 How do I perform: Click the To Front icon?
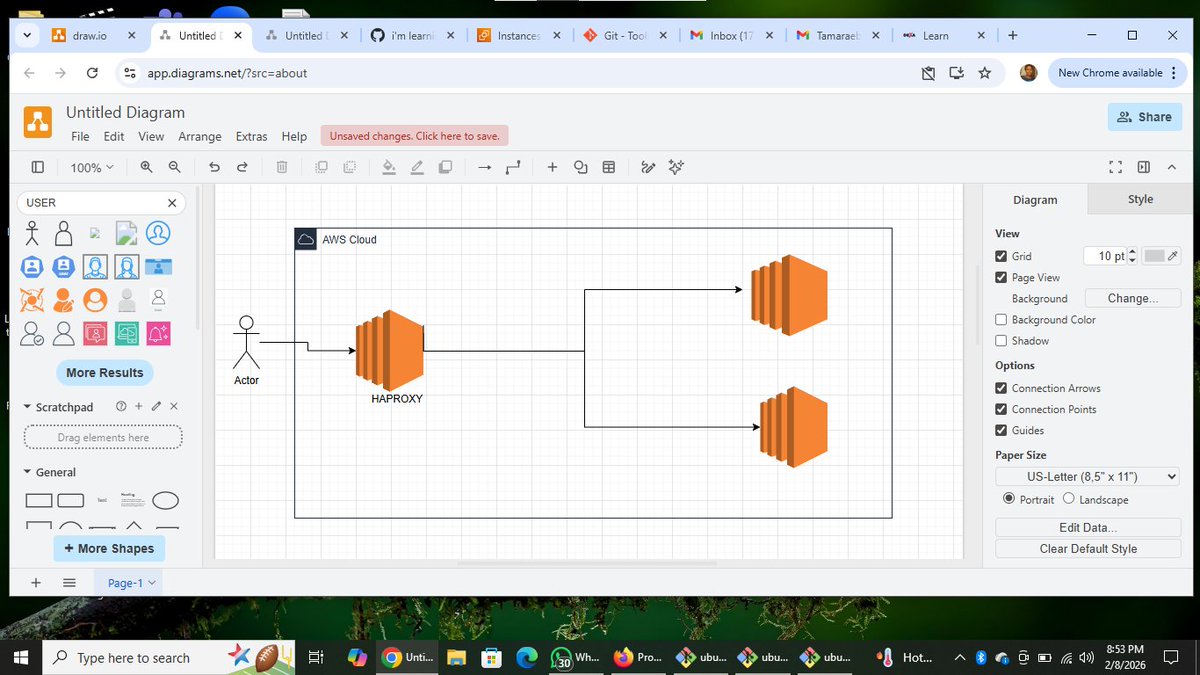coord(321,167)
